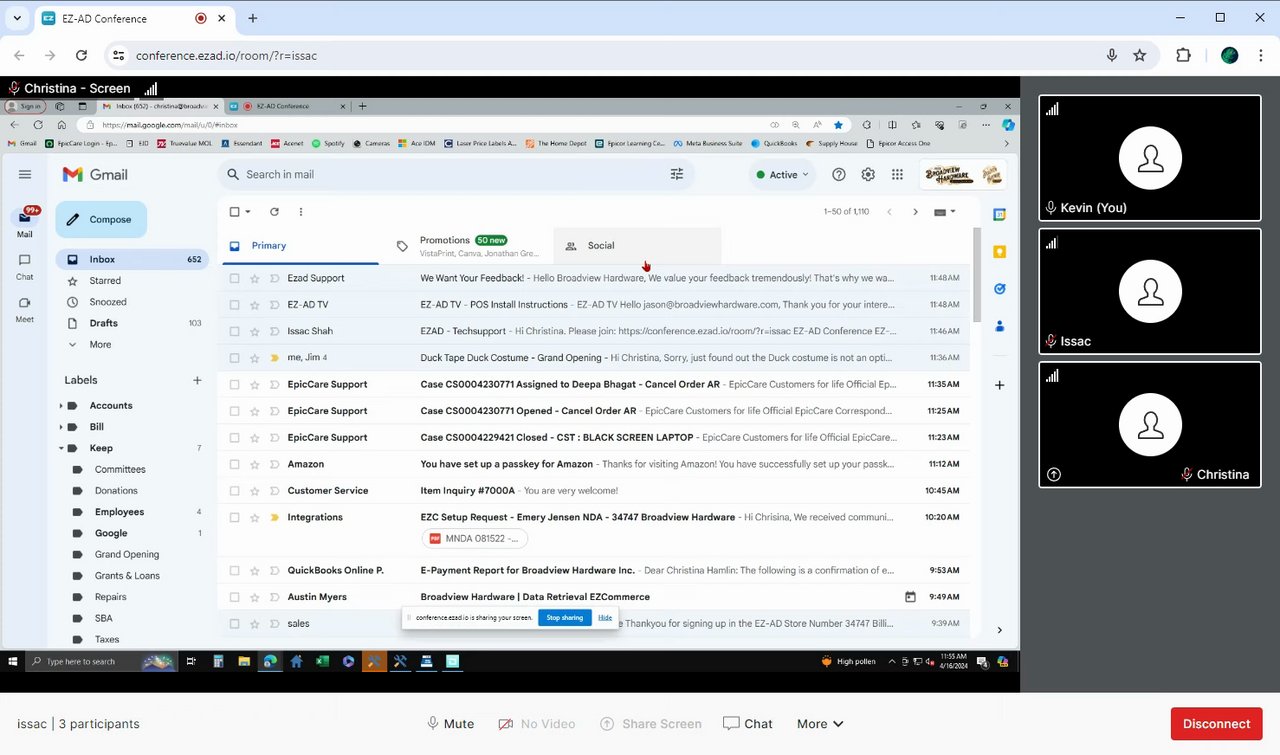Switch to Primary inbox tab
Screen dimensions: 1280x755
pos(298,246)
